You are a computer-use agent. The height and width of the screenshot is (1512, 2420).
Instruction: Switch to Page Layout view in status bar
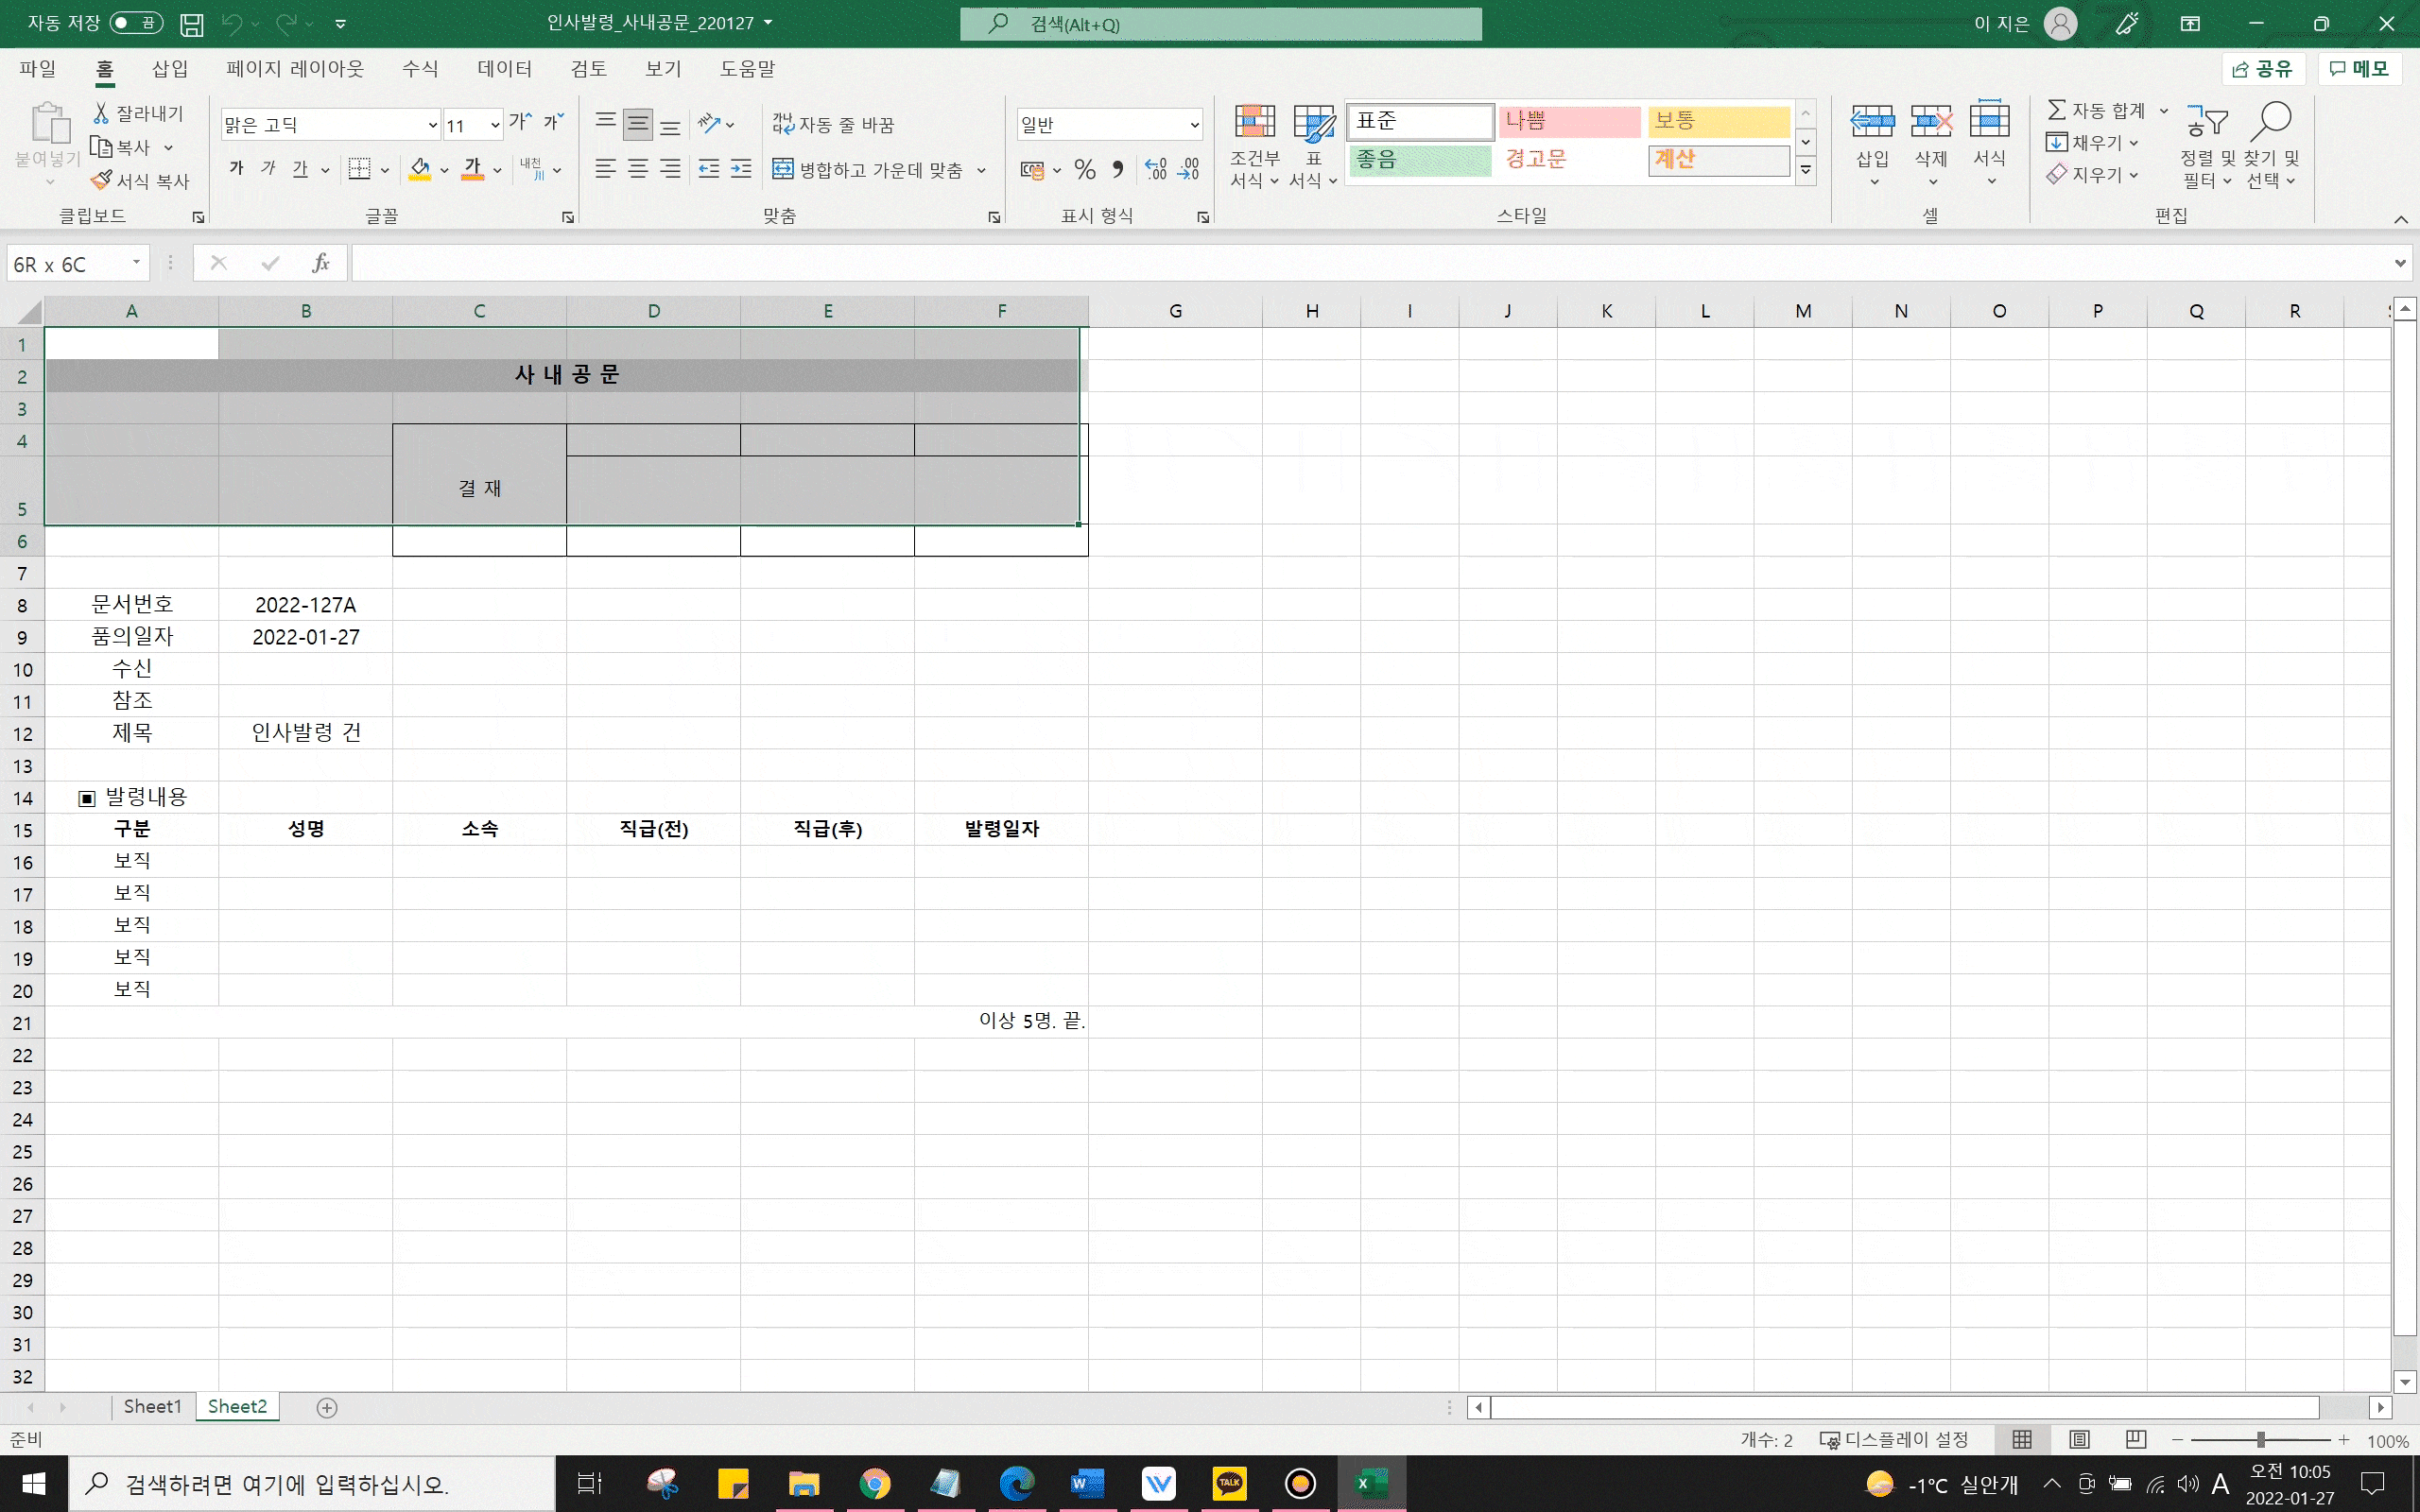[2079, 1440]
